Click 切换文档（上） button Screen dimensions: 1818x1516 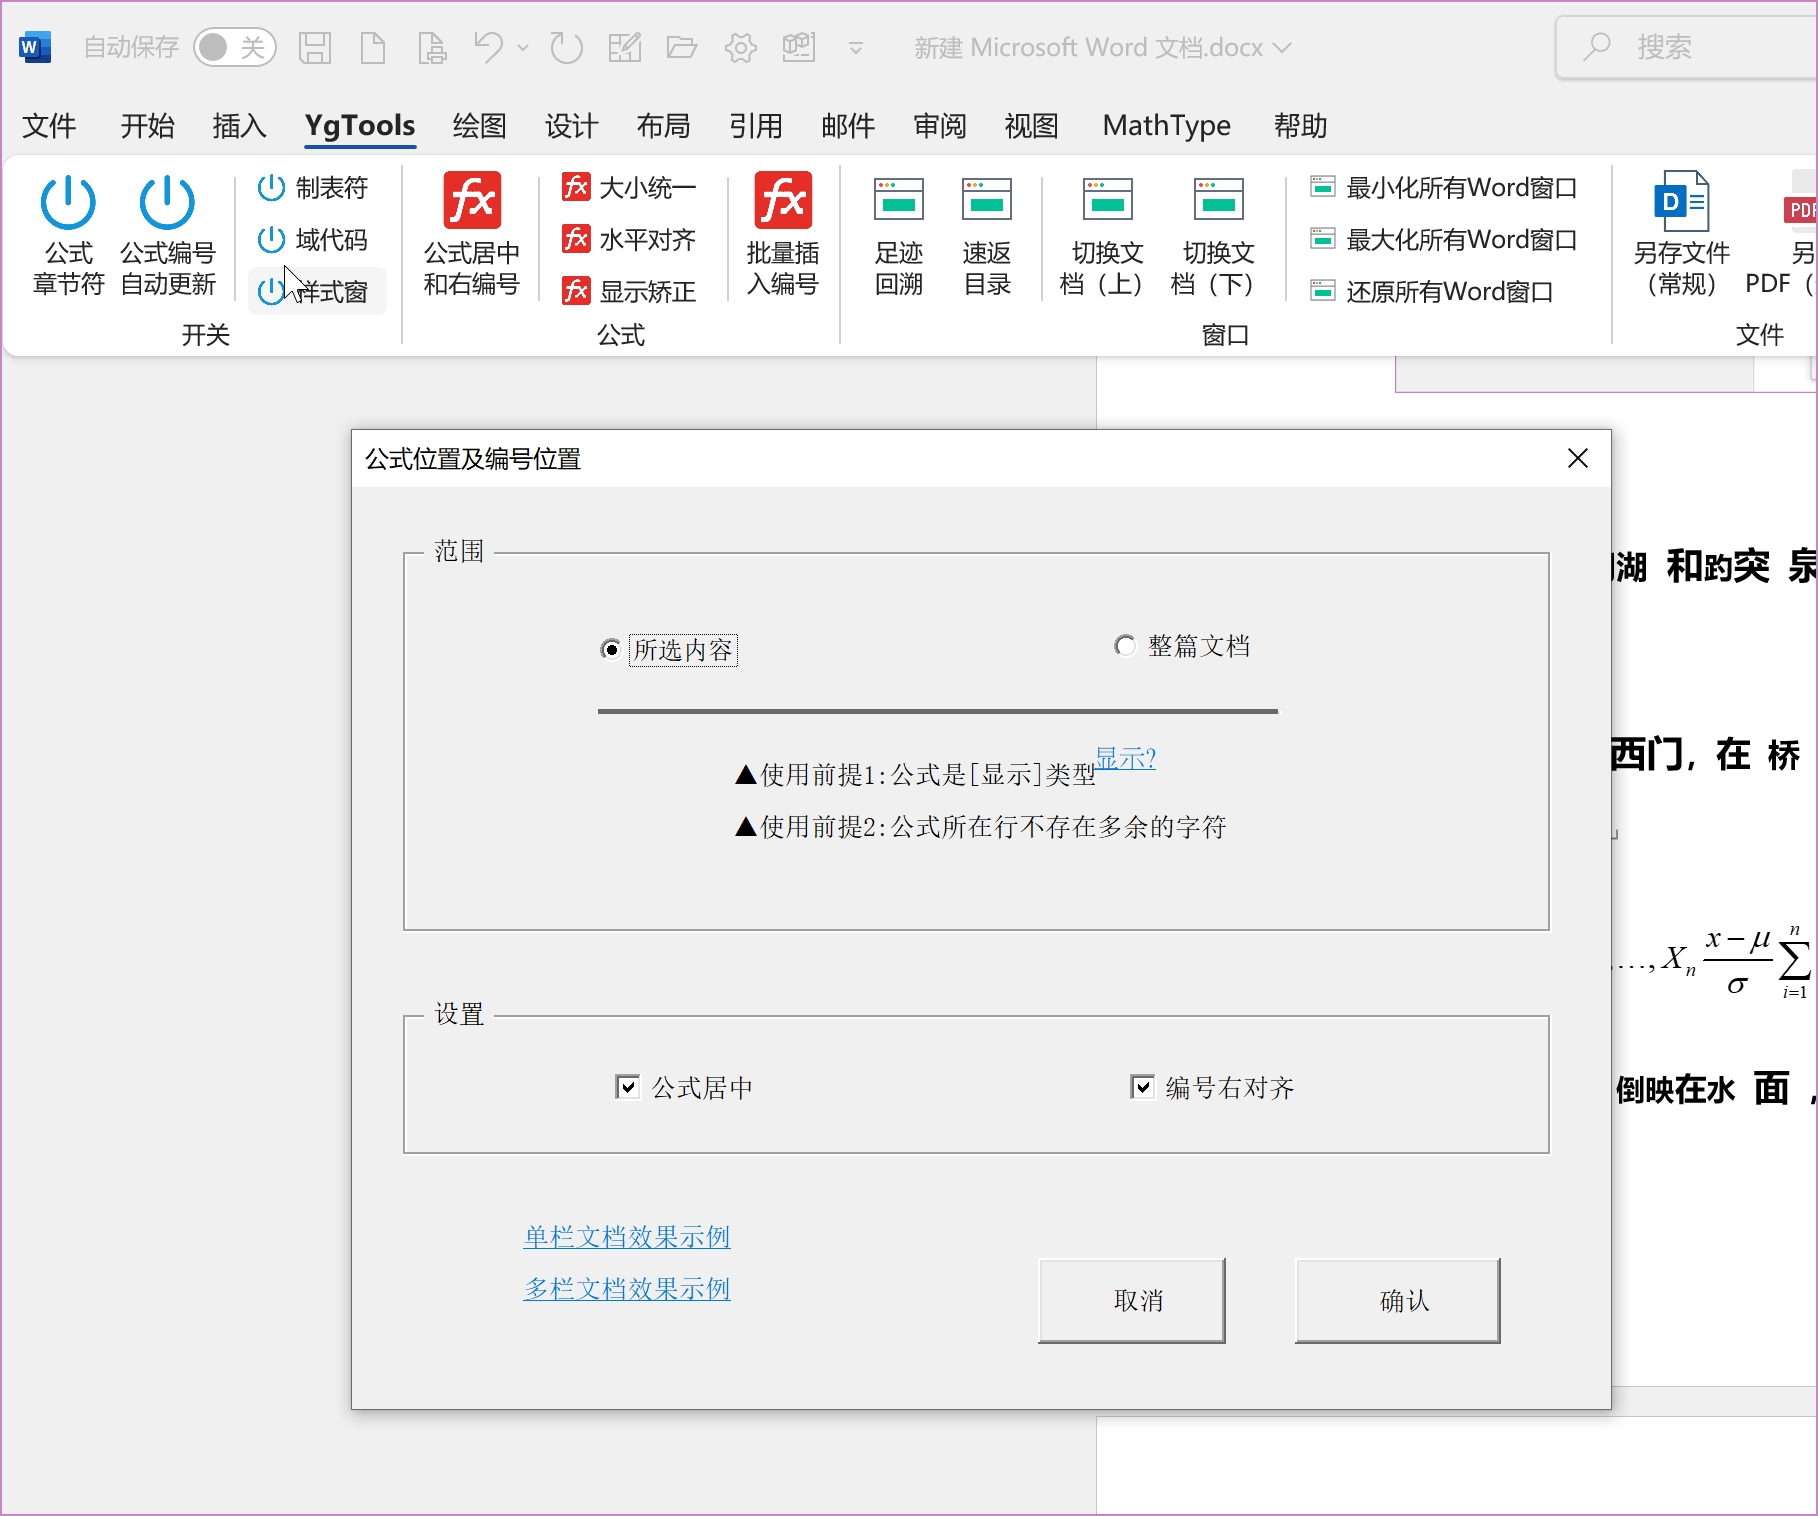(x=1106, y=237)
